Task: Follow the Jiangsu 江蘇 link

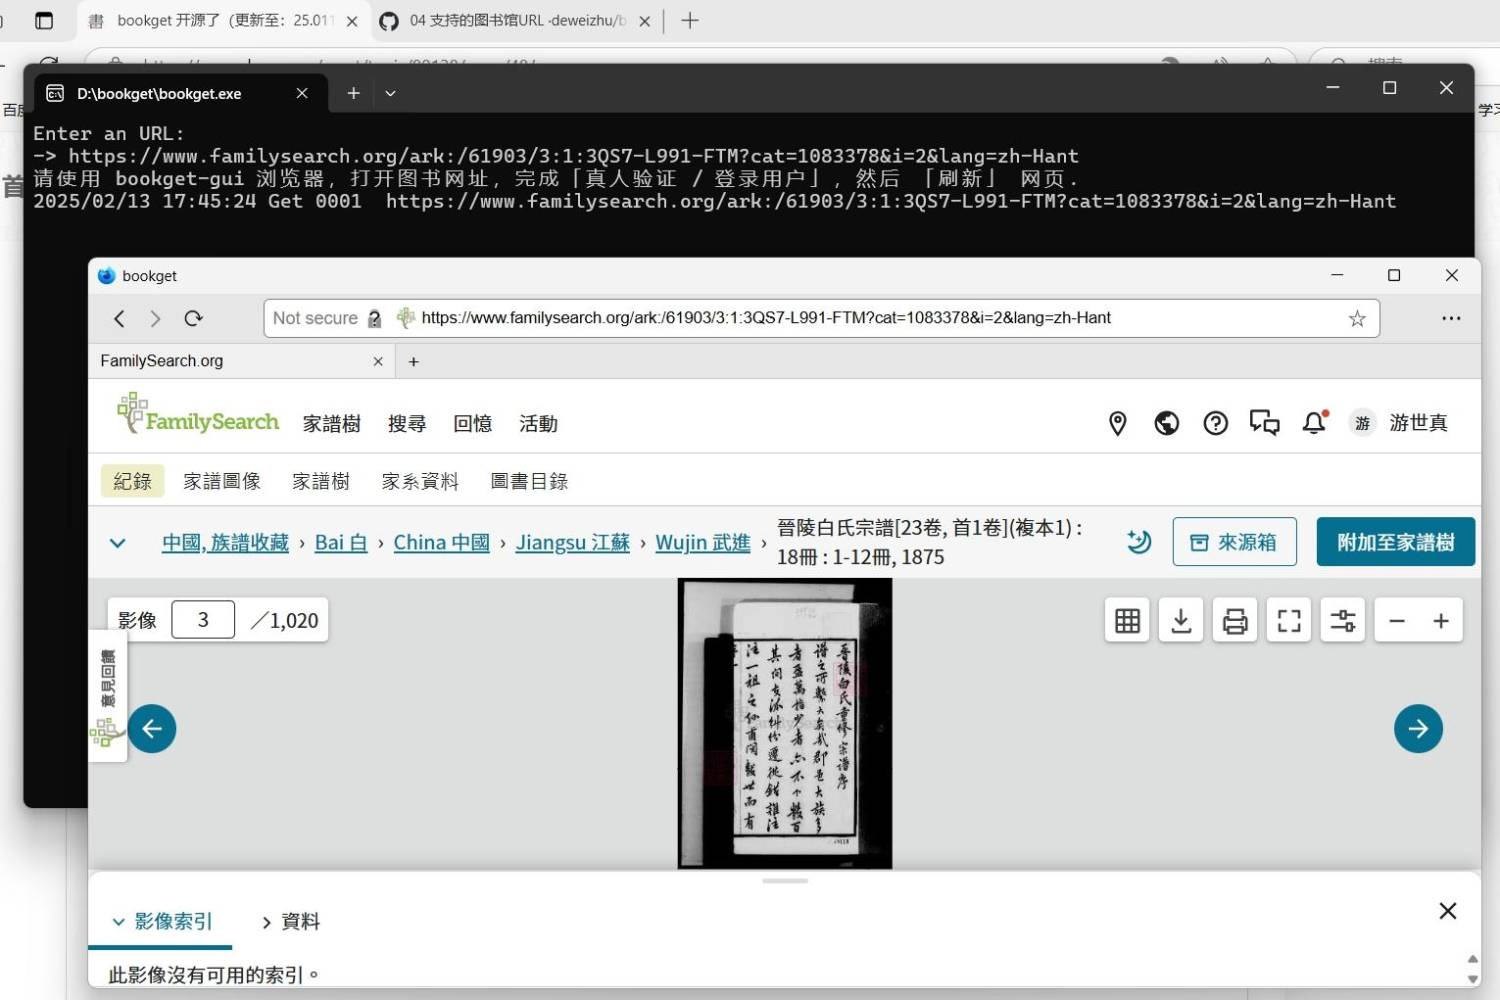Action: [x=571, y=542]
